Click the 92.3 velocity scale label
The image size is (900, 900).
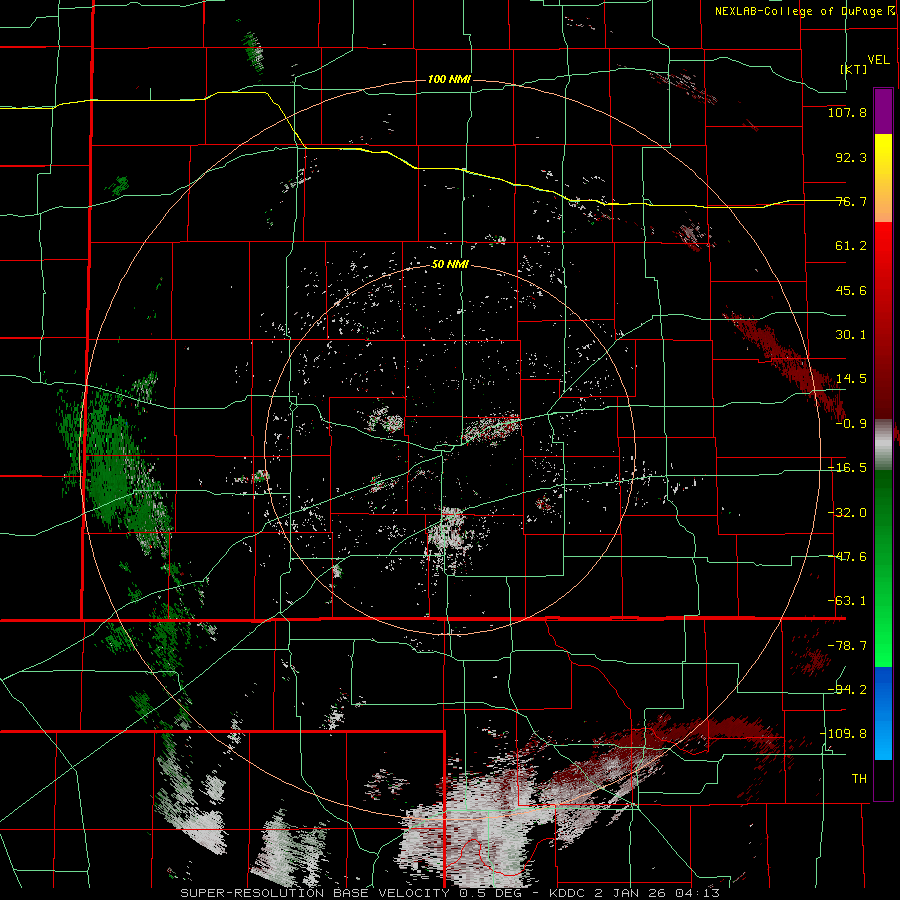point(851,157)
